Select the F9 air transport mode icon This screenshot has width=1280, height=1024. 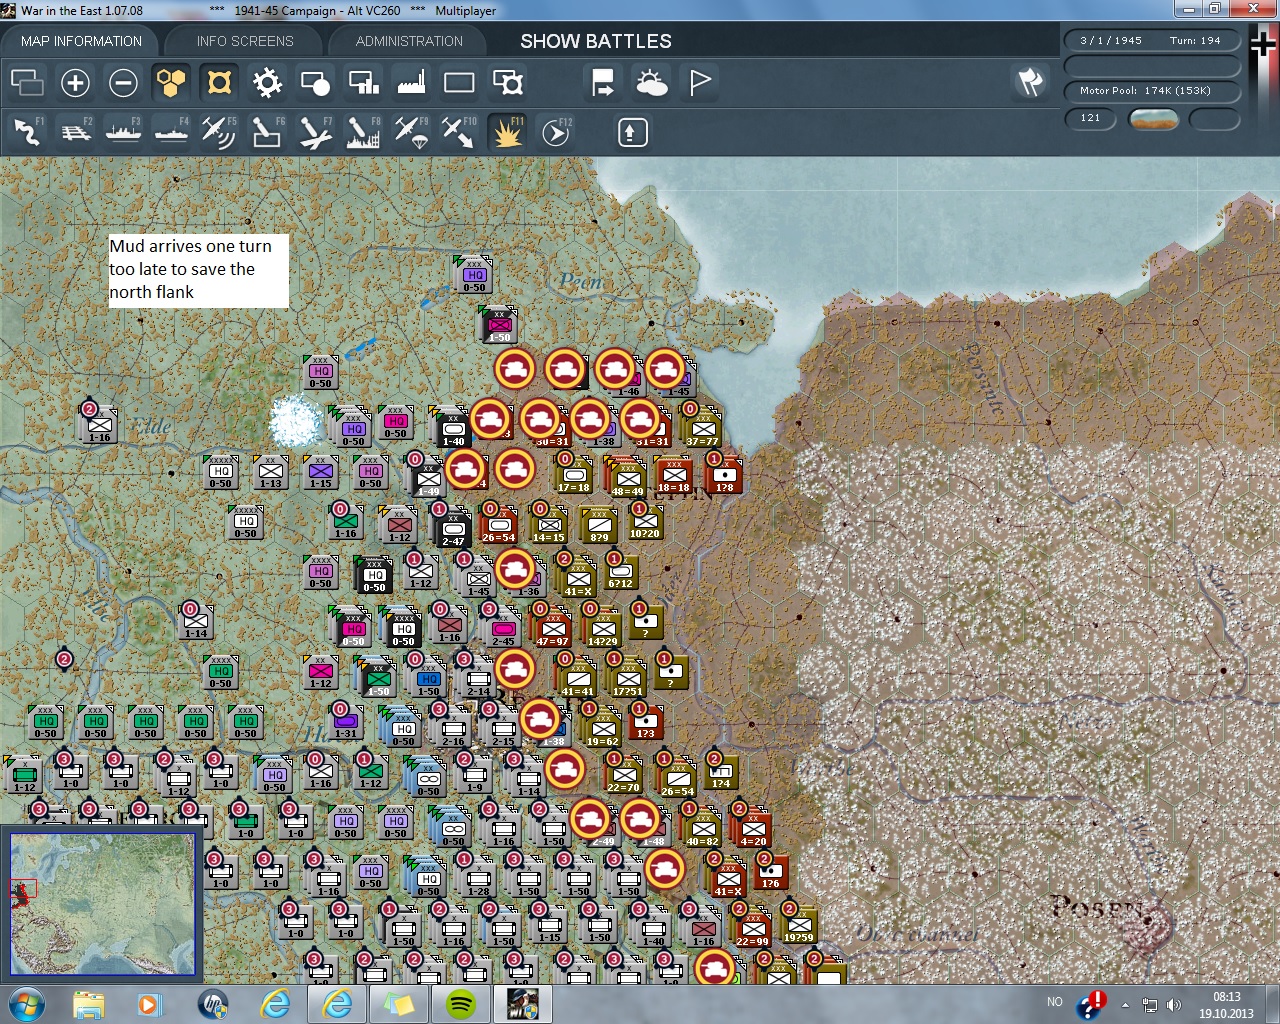click(411, 132)
